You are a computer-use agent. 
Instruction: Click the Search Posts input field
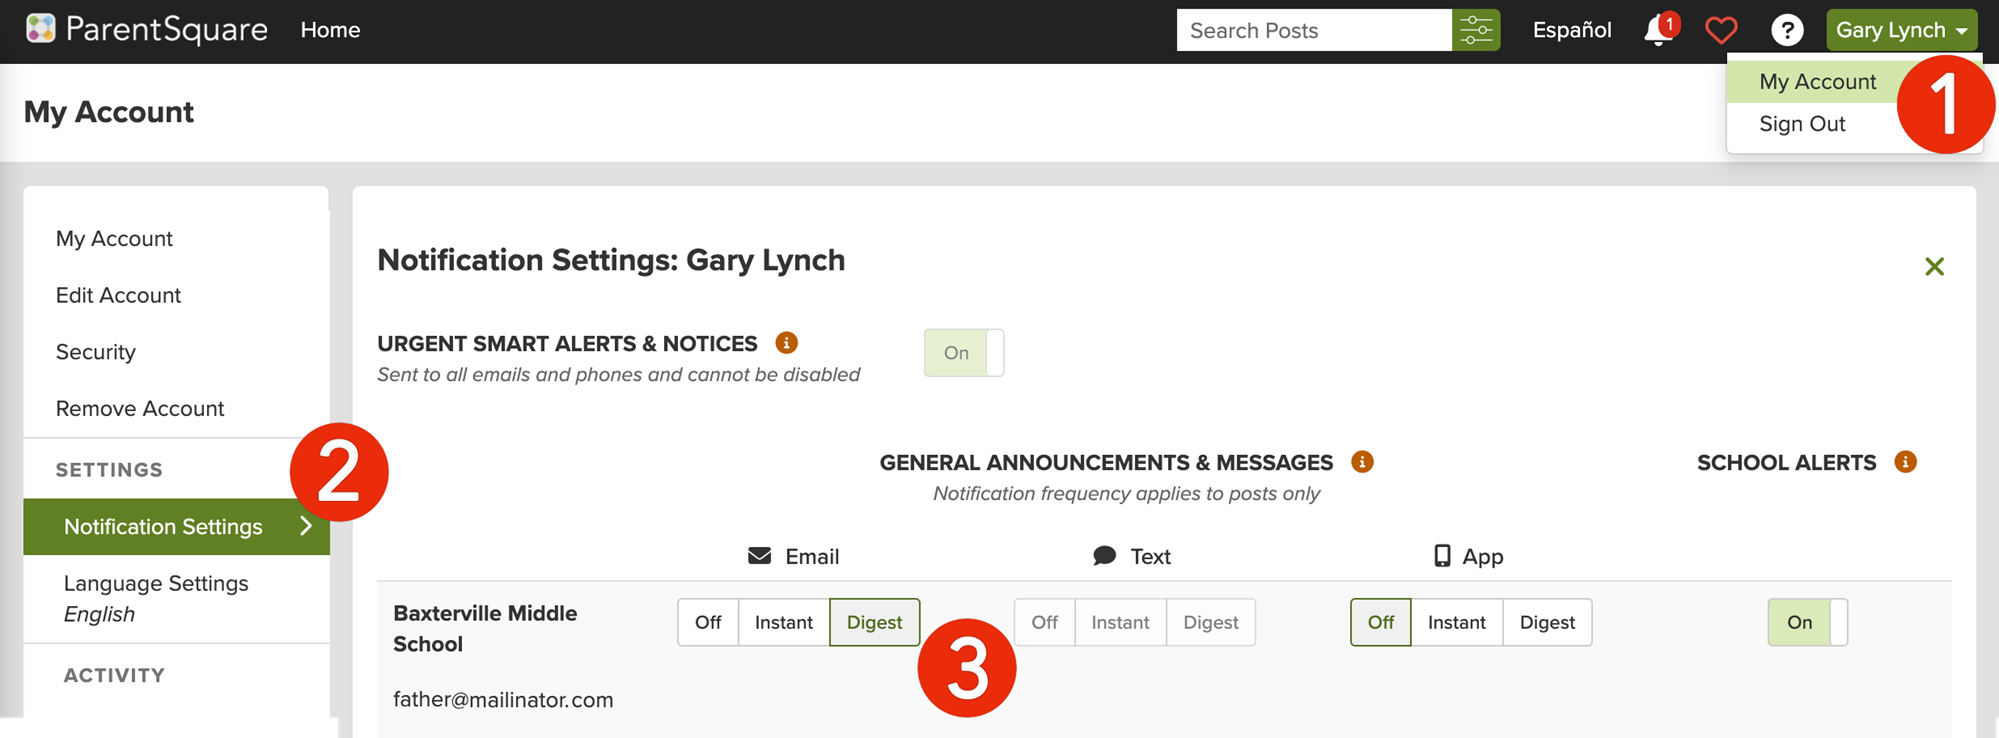[1313, 30]
